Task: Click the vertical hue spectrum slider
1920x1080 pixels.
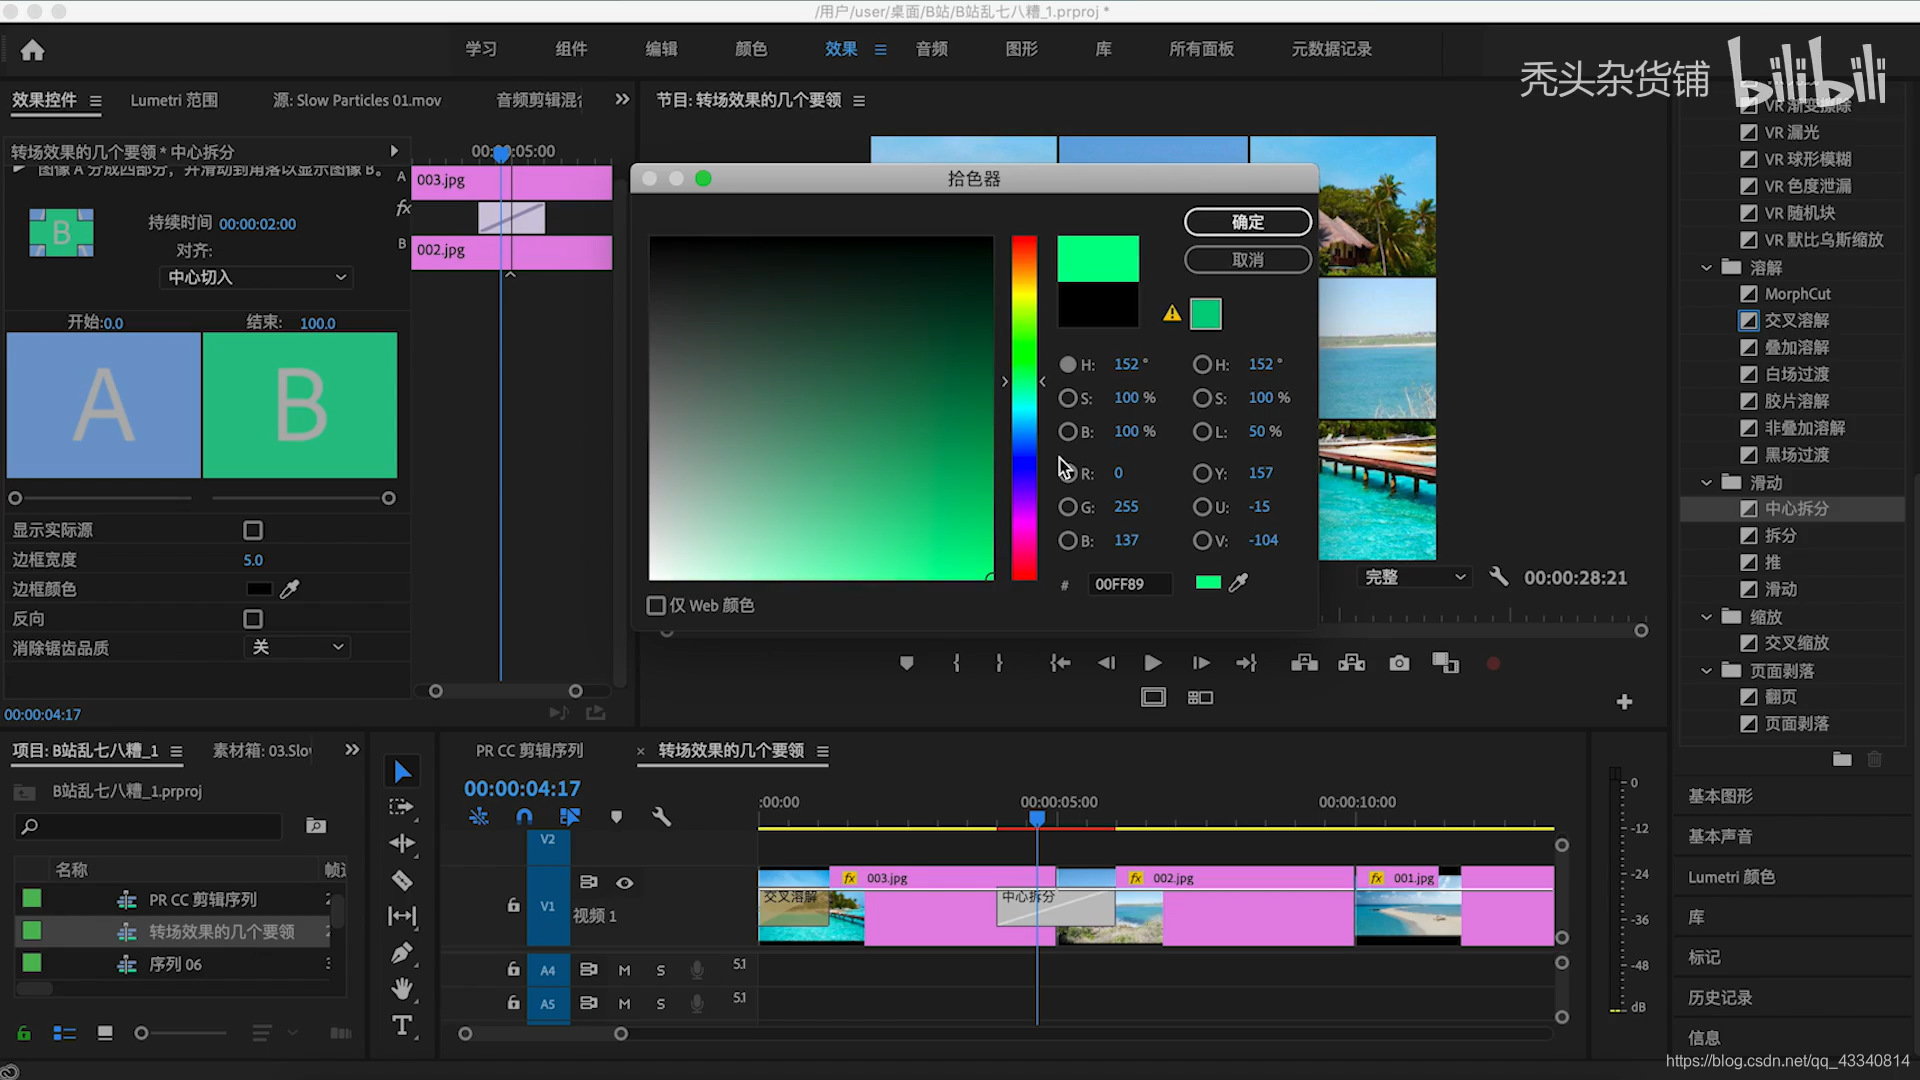Action: (1023, 408)
